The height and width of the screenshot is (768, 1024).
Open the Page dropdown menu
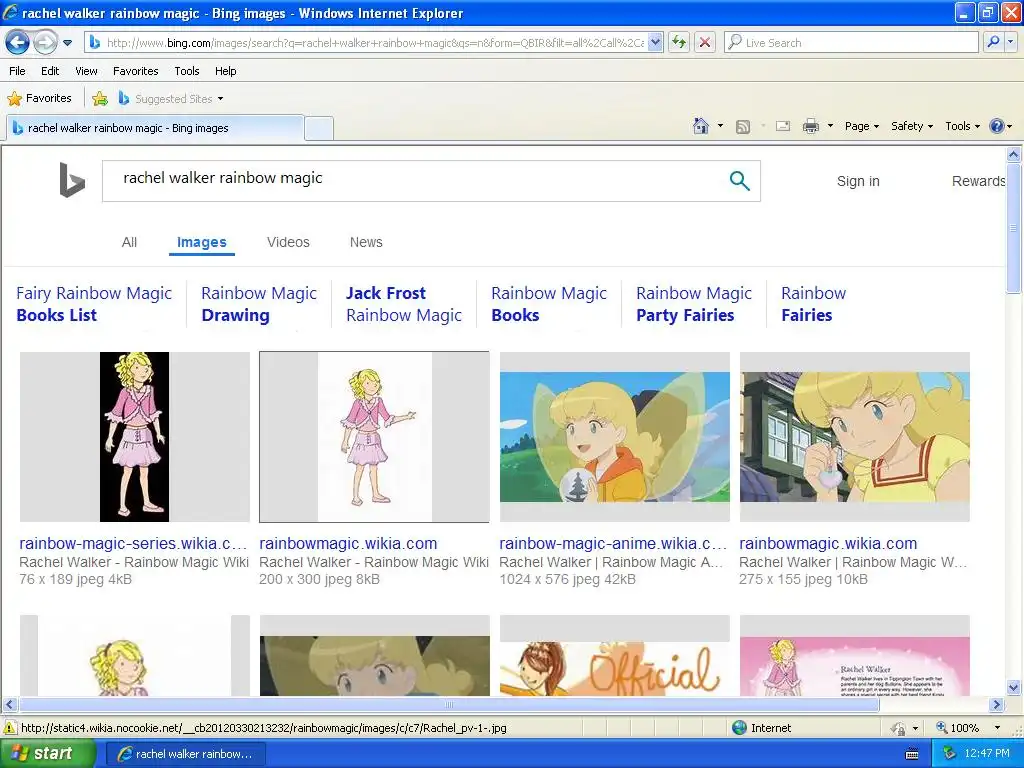click(x=861, y=126)
